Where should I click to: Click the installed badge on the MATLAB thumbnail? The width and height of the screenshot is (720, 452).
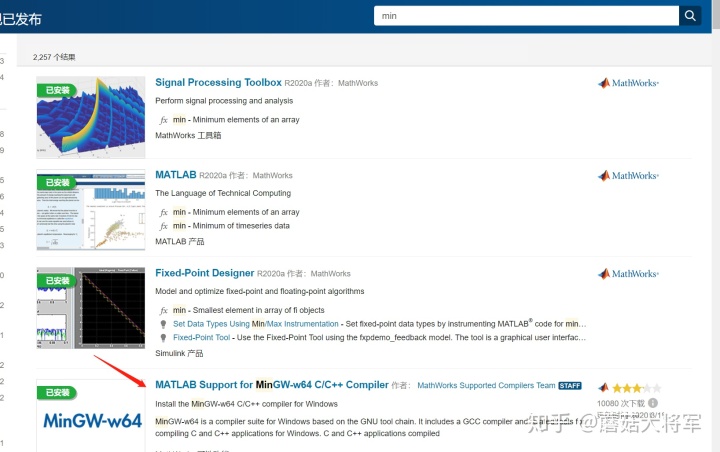(57, 182)
